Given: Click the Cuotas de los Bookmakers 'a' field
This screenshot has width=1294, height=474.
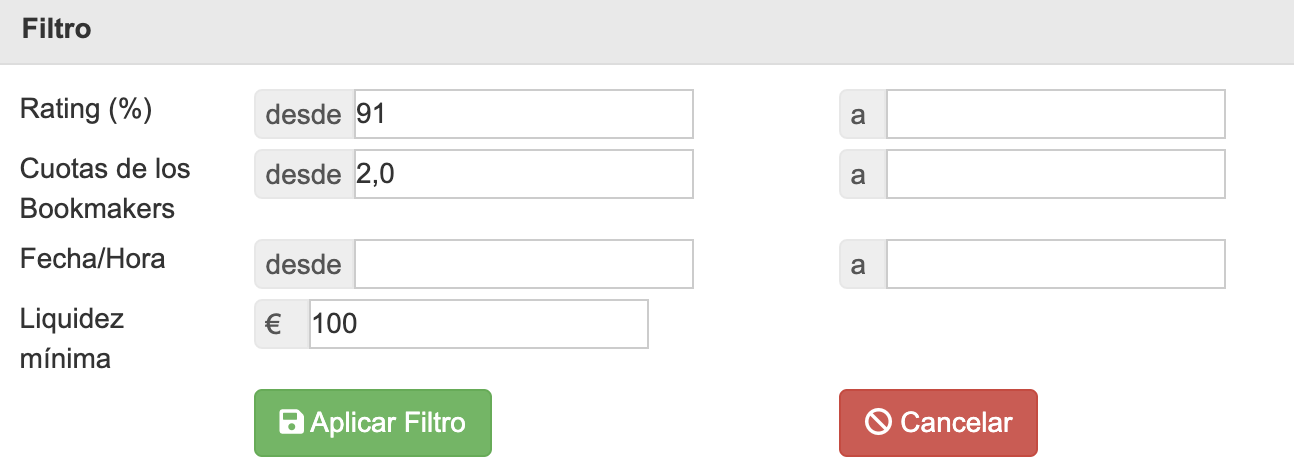Looking at the screenshot, I should (1055, 174).
